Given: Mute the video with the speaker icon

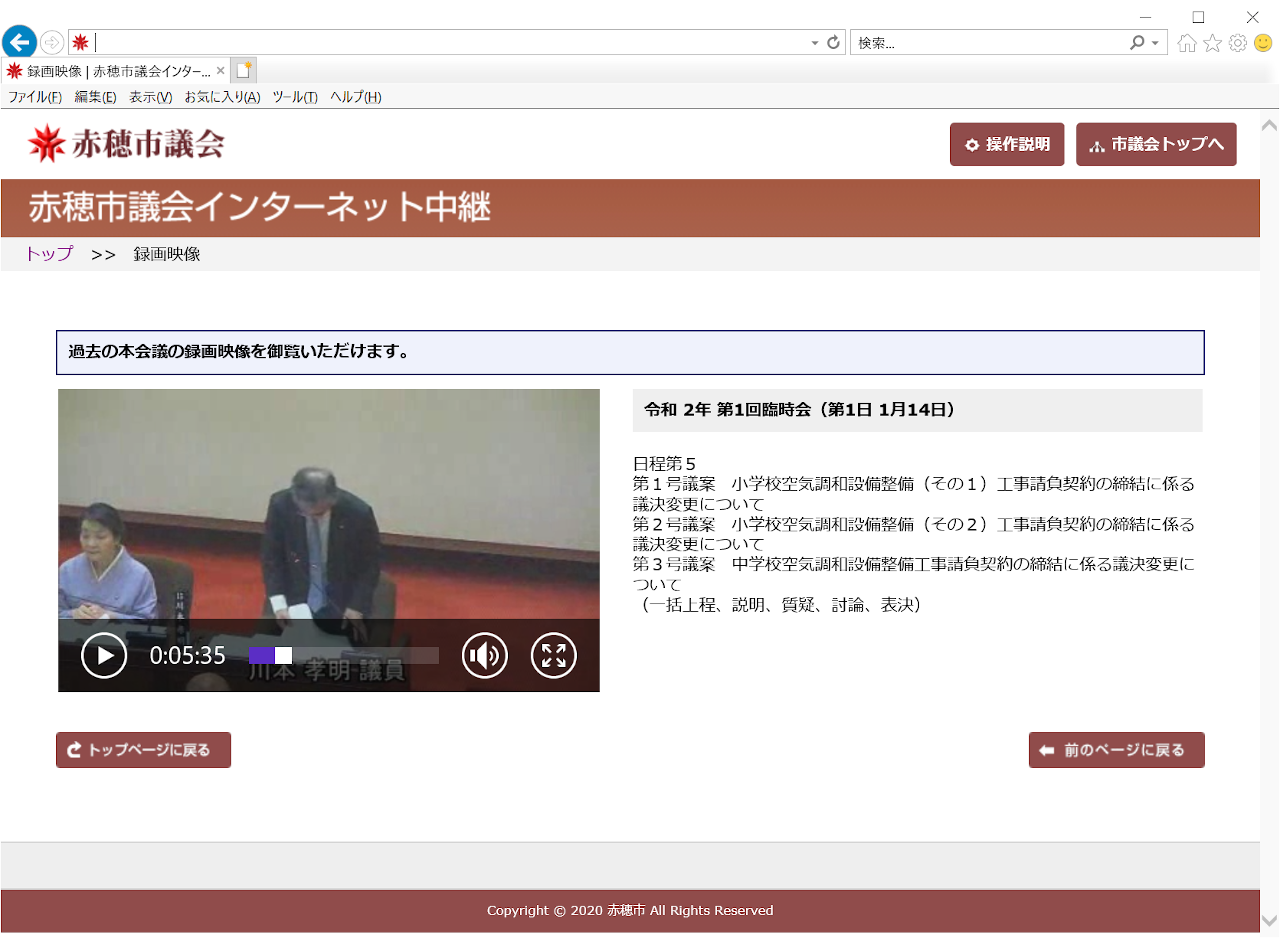Looking at the screenshot, I should coord(485,656).
